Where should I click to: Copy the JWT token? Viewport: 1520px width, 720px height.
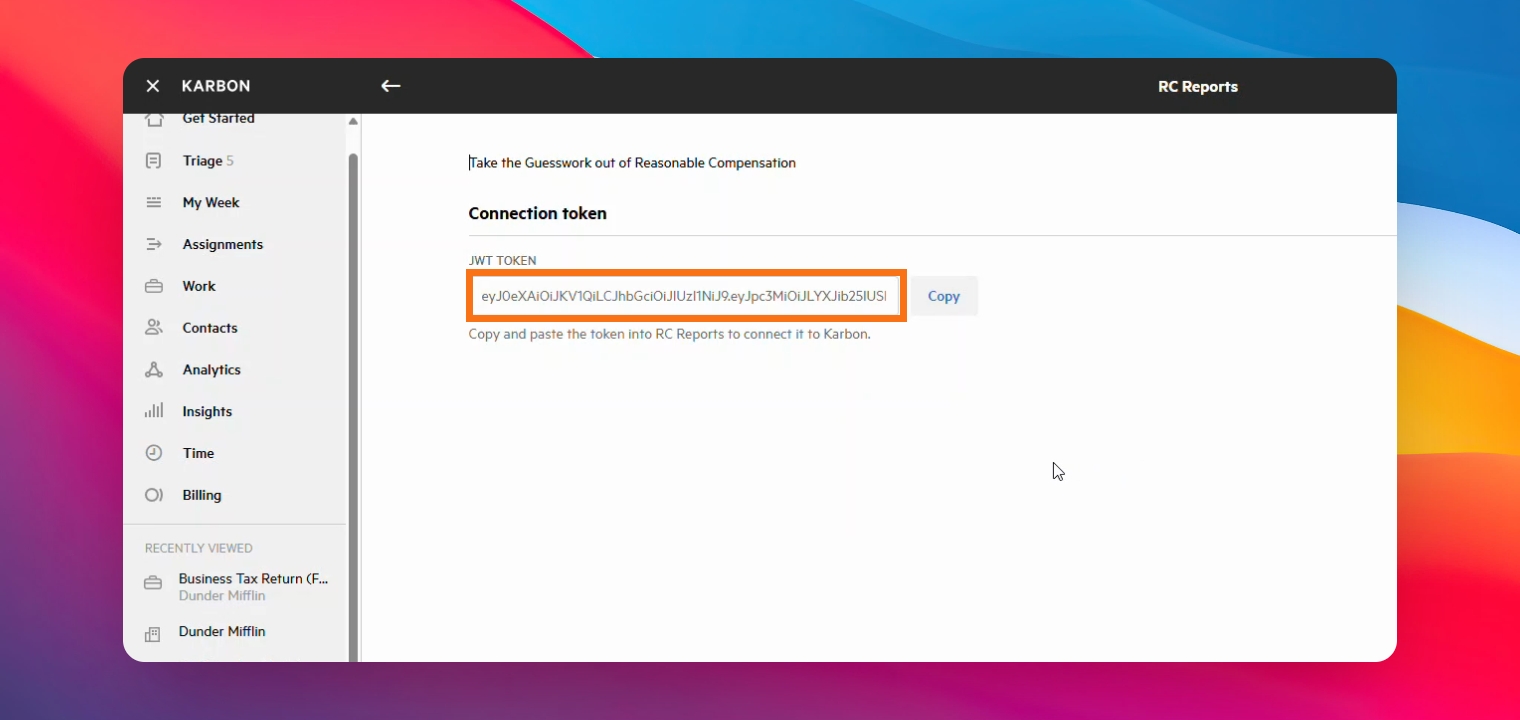(x=943, y=296)
